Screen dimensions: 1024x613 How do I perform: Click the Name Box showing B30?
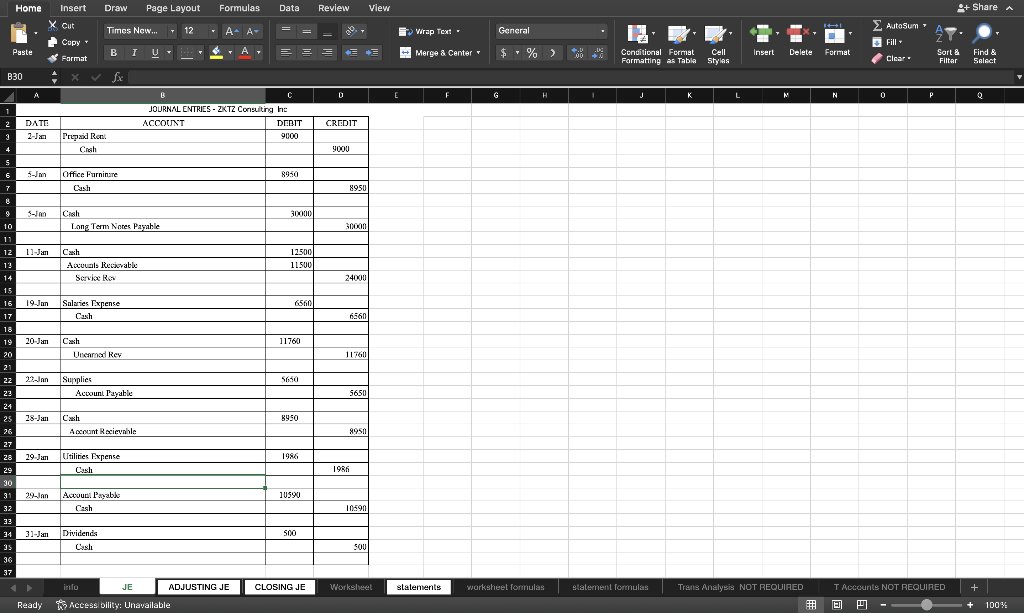pos(25,77)
